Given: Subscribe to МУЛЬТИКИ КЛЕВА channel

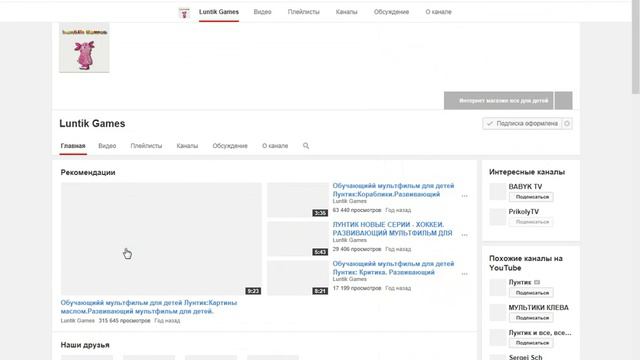Looking at the screenshot, I should click(531, 318).
